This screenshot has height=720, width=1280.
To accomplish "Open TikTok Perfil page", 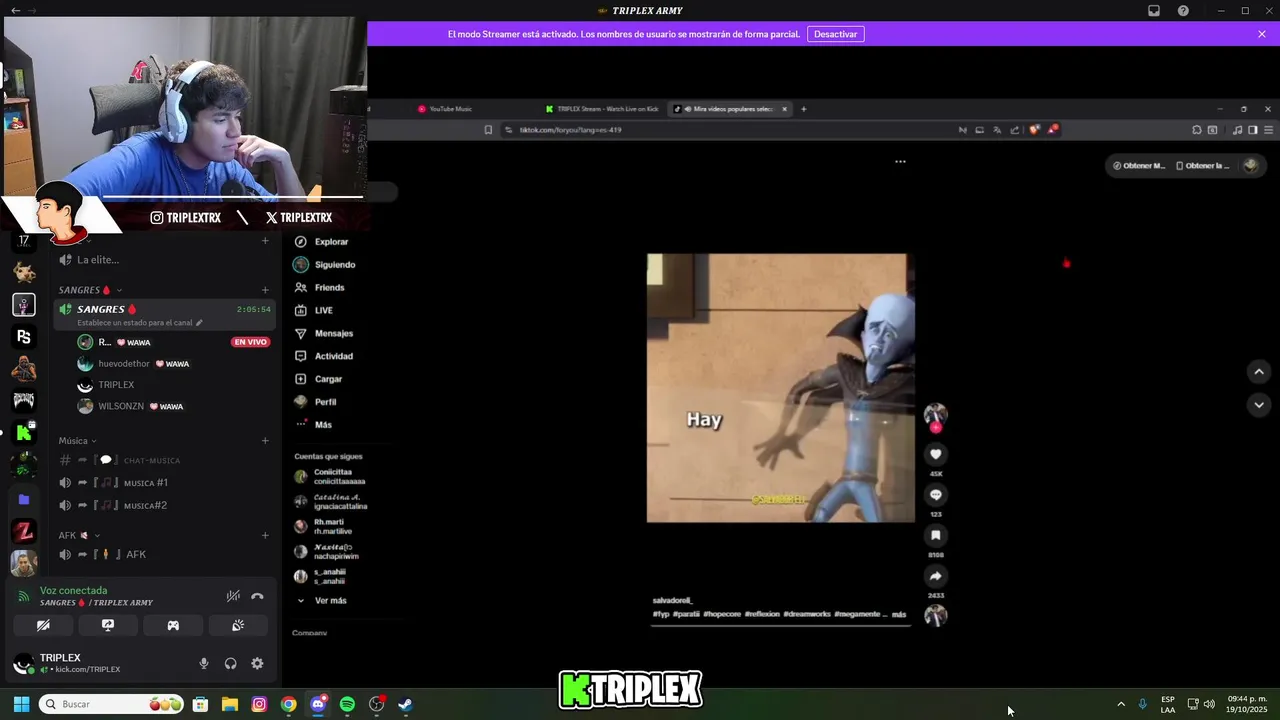I will 315,402.
